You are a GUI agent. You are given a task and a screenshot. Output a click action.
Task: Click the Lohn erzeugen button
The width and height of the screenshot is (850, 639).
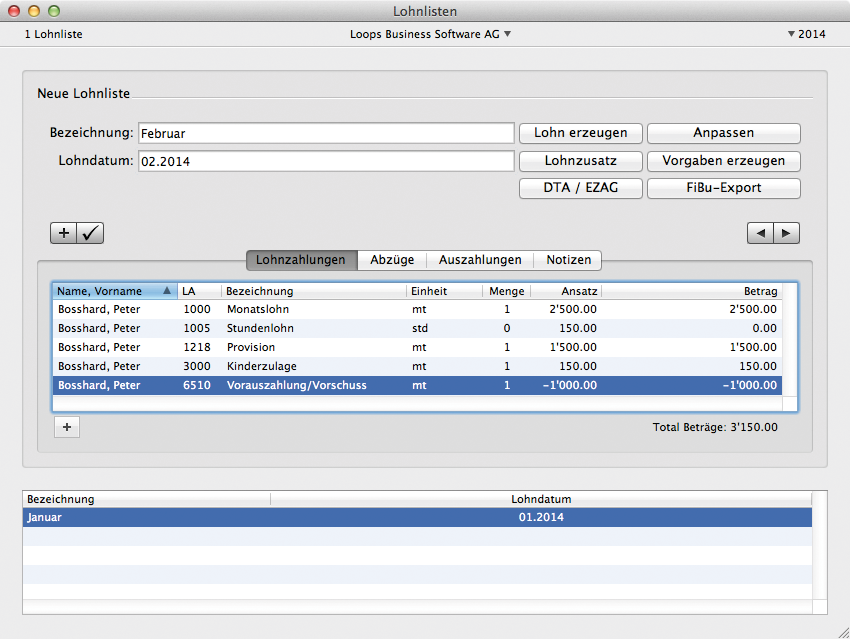580,133
